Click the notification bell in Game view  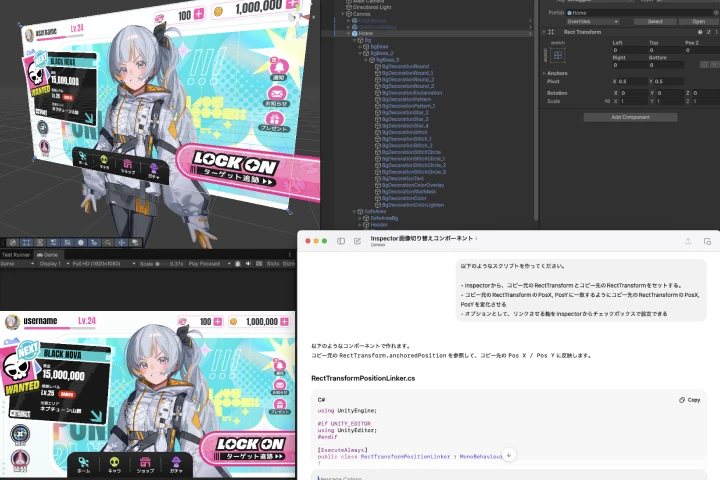tap(279, 366)
